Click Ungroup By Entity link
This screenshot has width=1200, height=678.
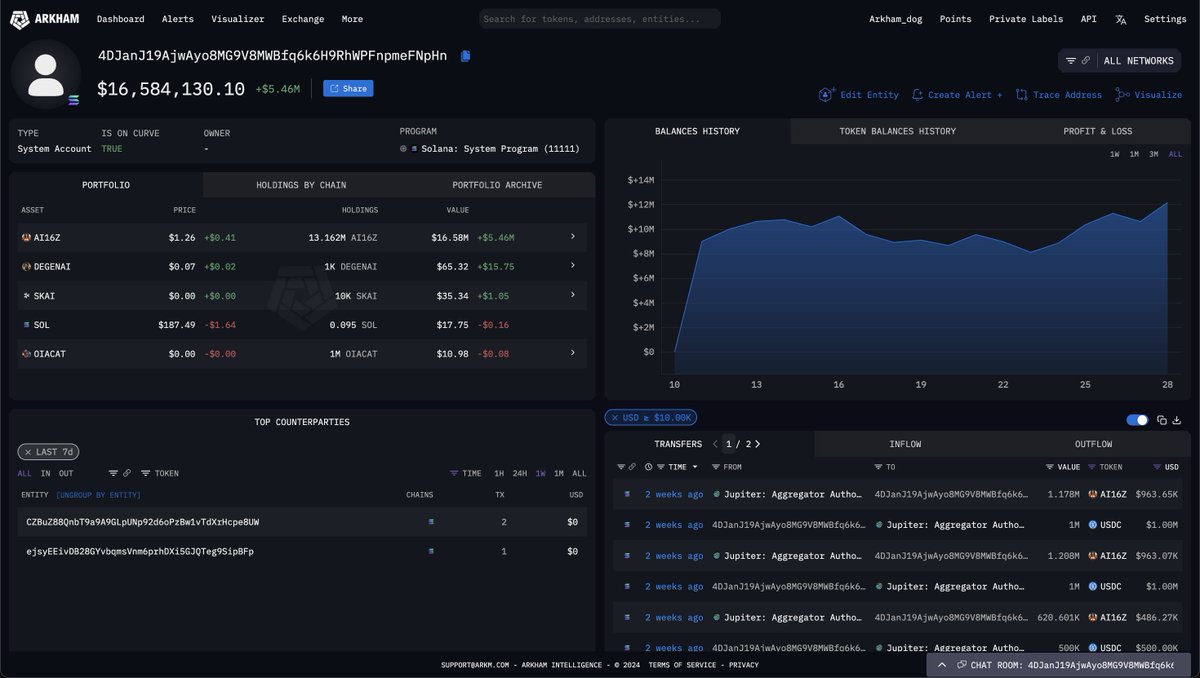(x=99, y=495)
